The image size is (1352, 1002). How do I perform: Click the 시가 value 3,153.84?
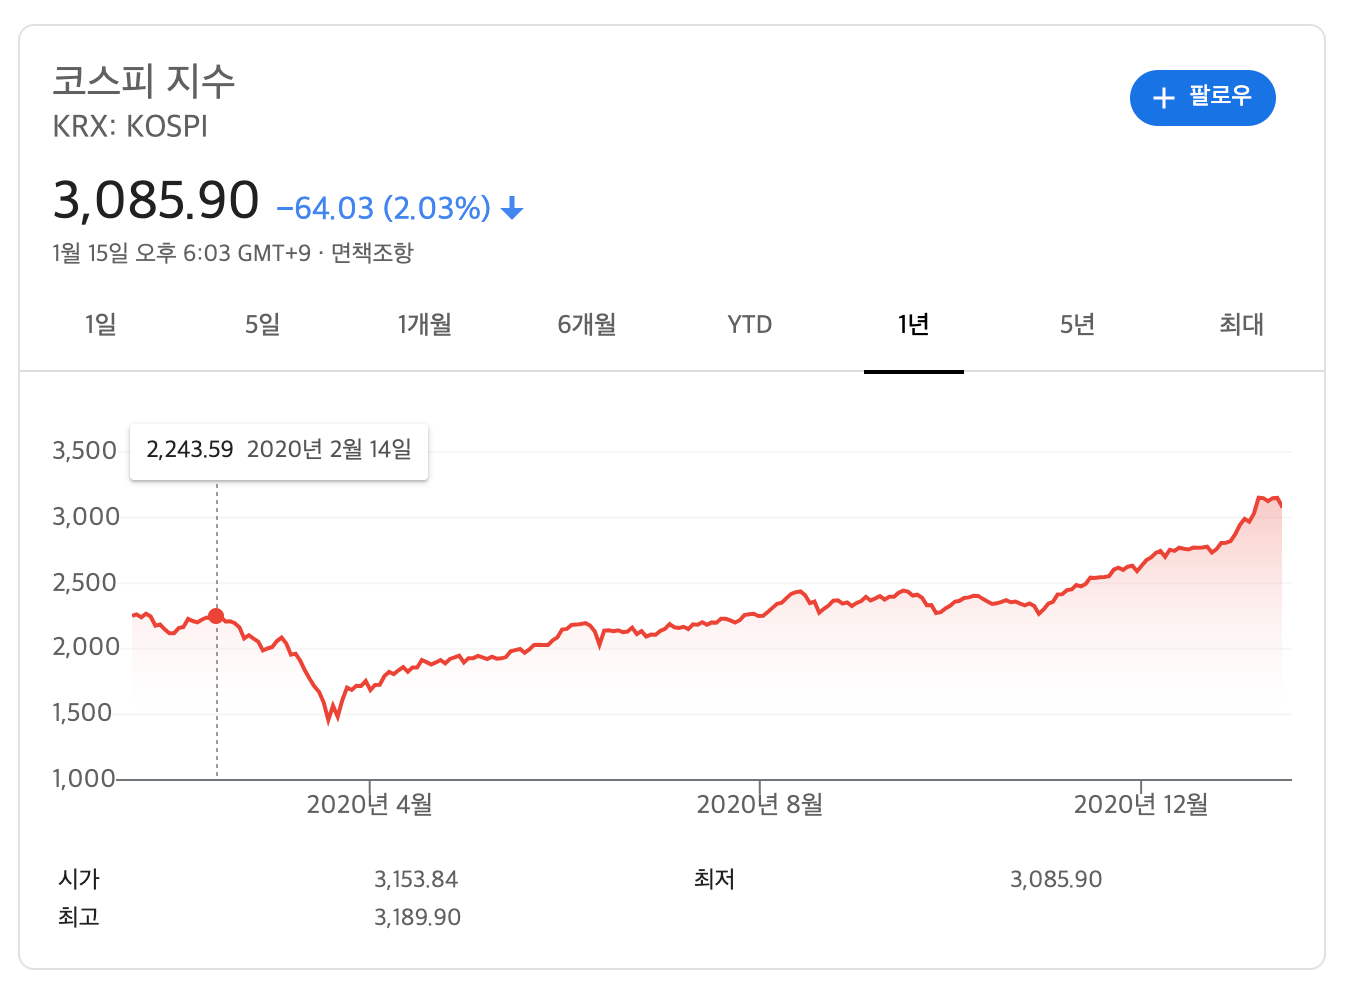point(416,880)
